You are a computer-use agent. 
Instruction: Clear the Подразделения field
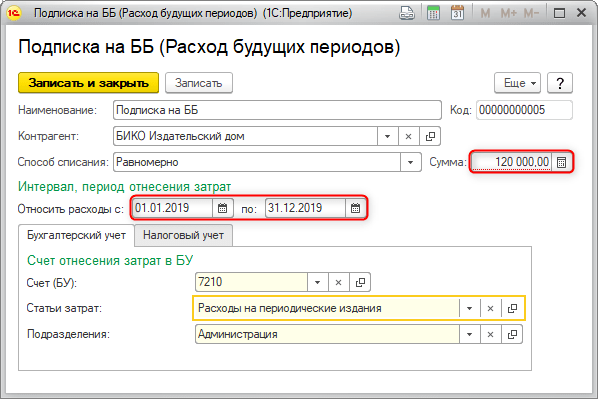(x=490, y=334)
